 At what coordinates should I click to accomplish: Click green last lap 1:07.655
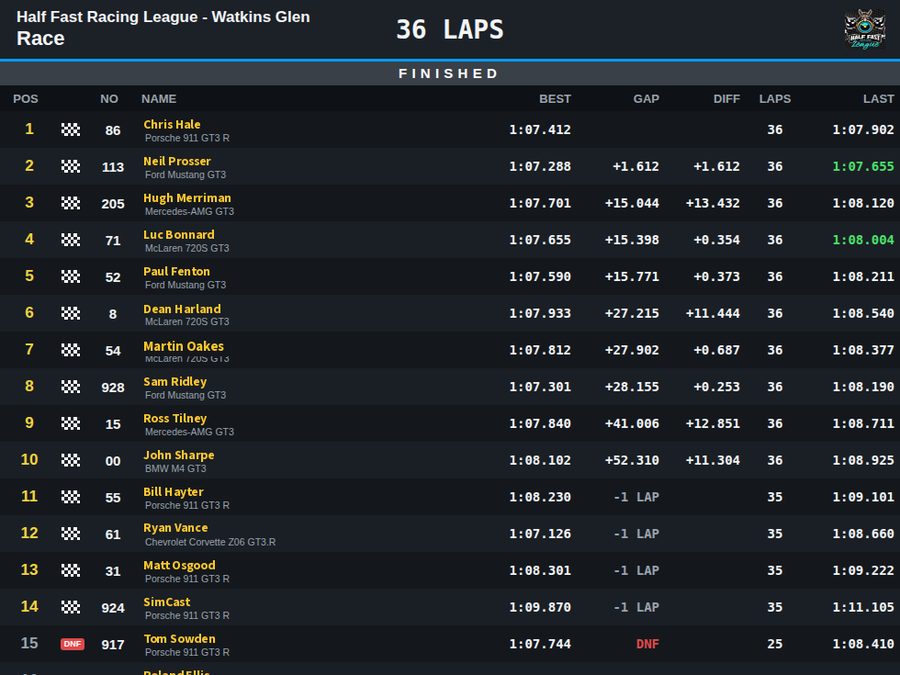863,166
